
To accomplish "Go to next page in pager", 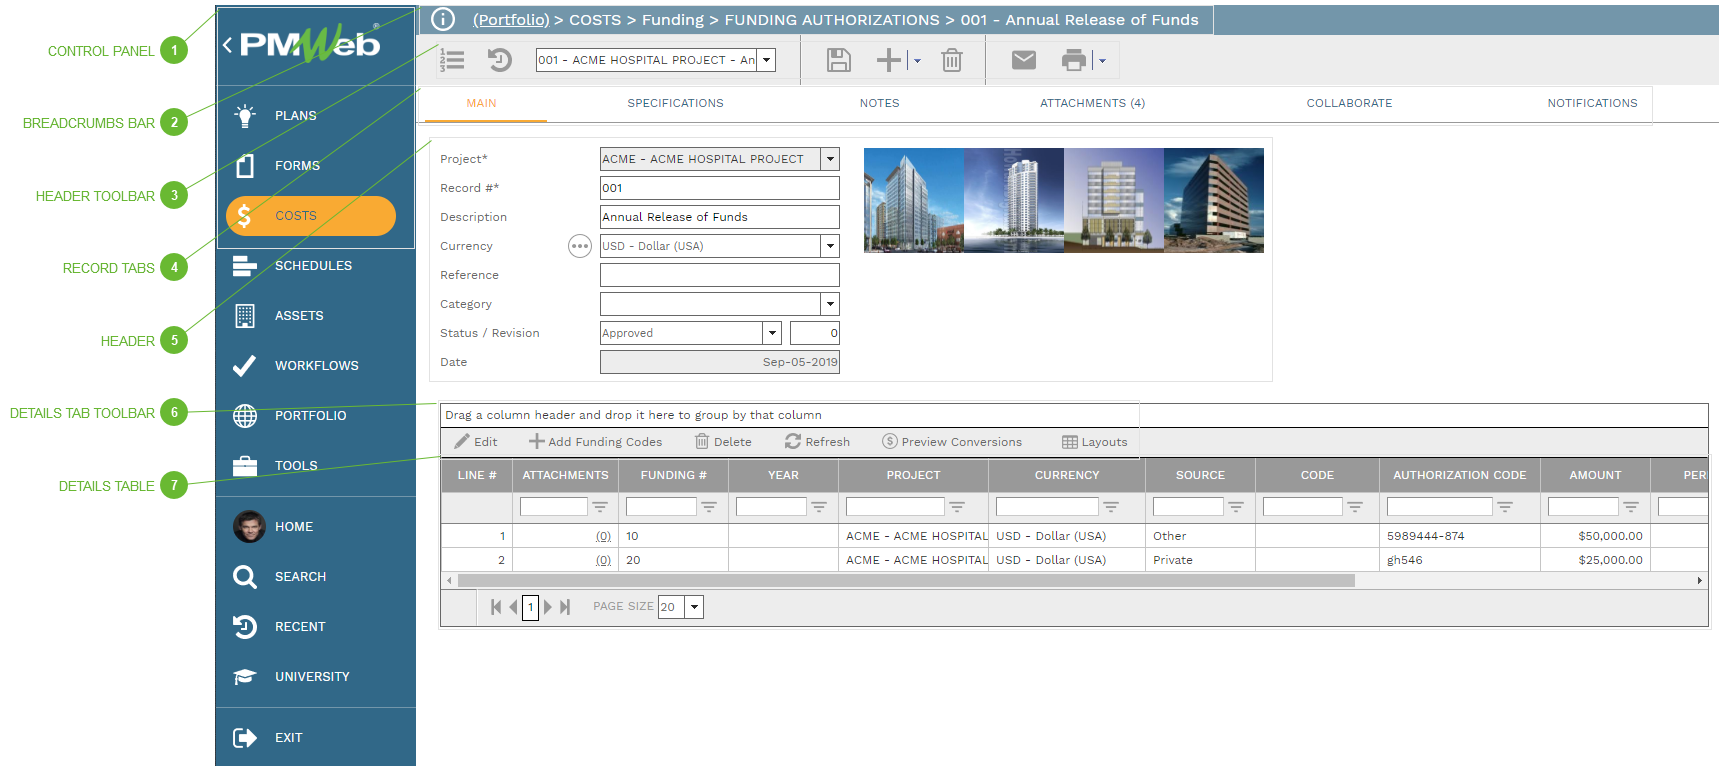I will point(548,607).
